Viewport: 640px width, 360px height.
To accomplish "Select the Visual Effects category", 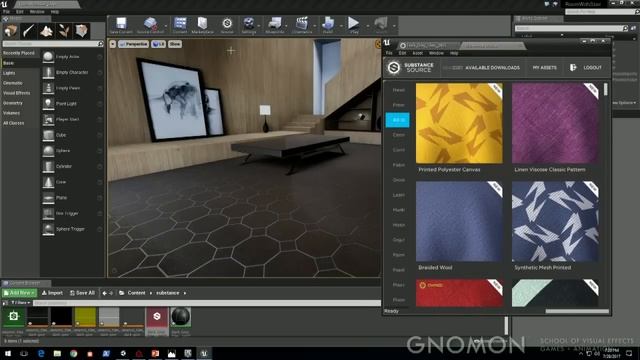I will tap(17, 93).
